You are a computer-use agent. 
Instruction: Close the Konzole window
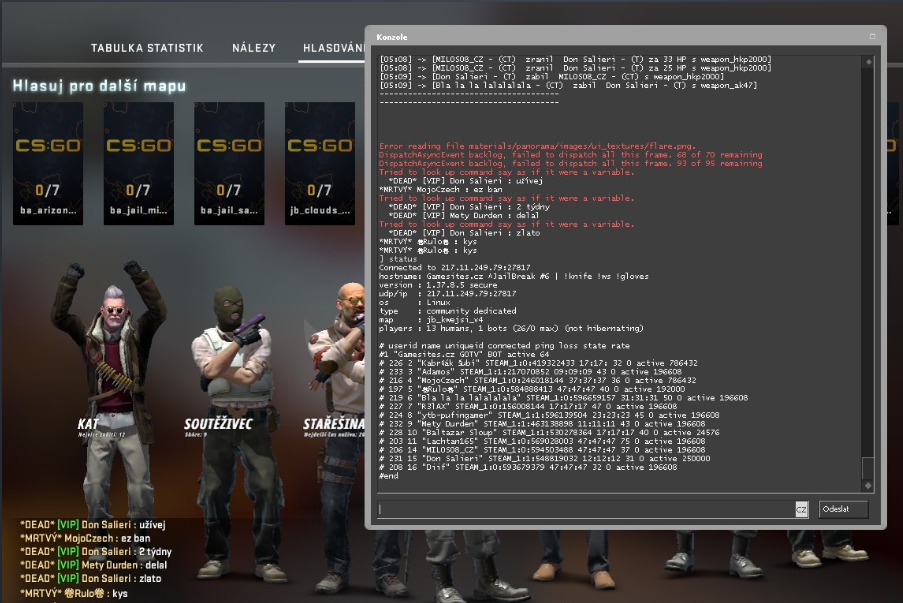pos(872,36)
